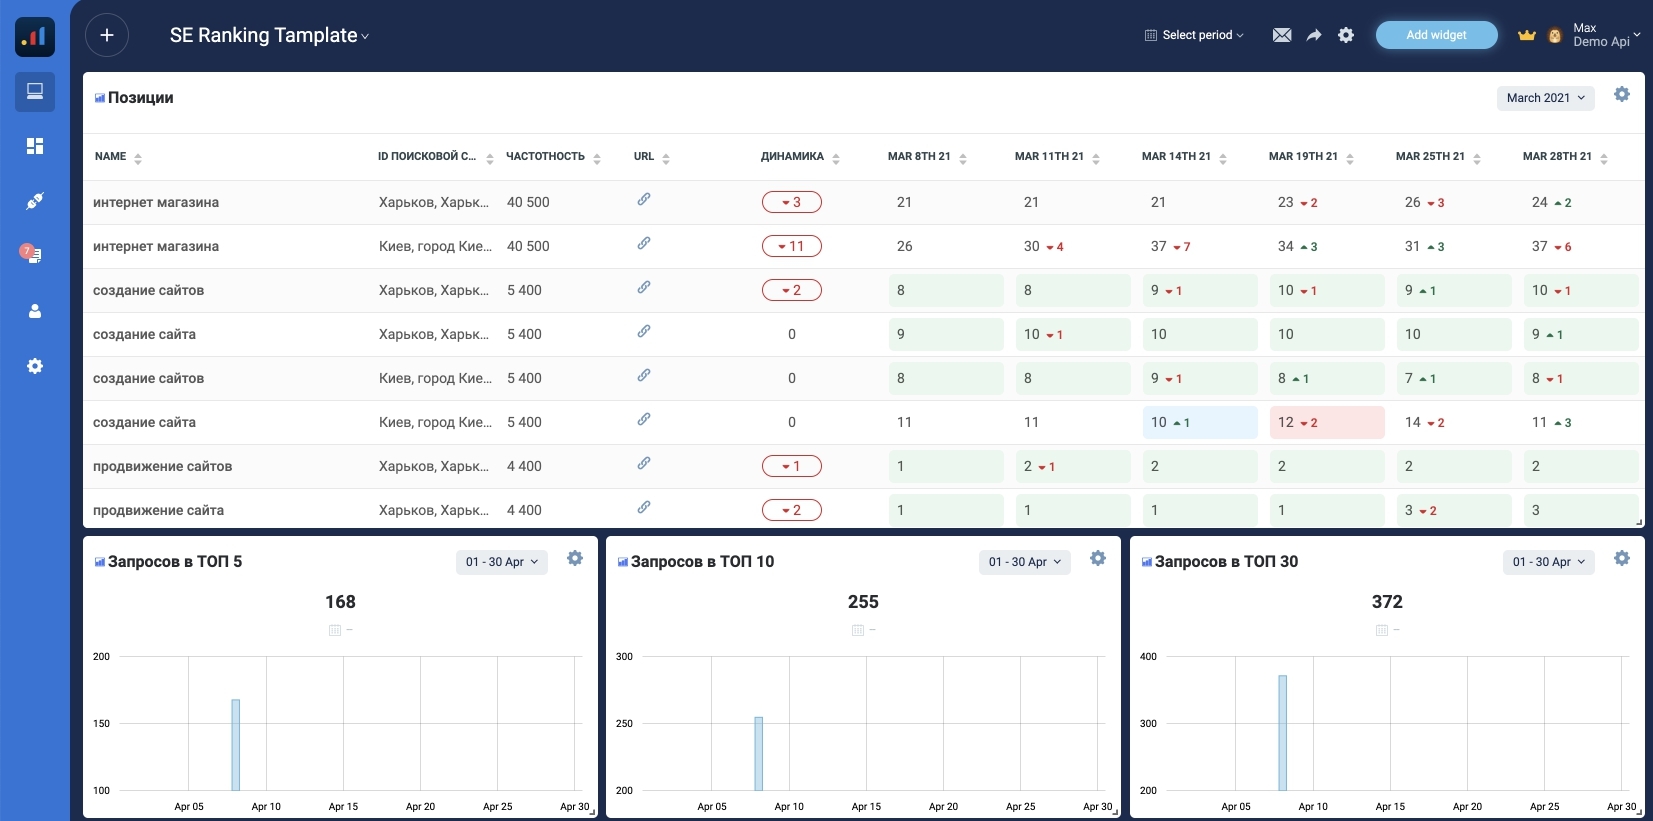Open the monitor icon in left sidebar
1653x821 pixels.
point(35,92)
